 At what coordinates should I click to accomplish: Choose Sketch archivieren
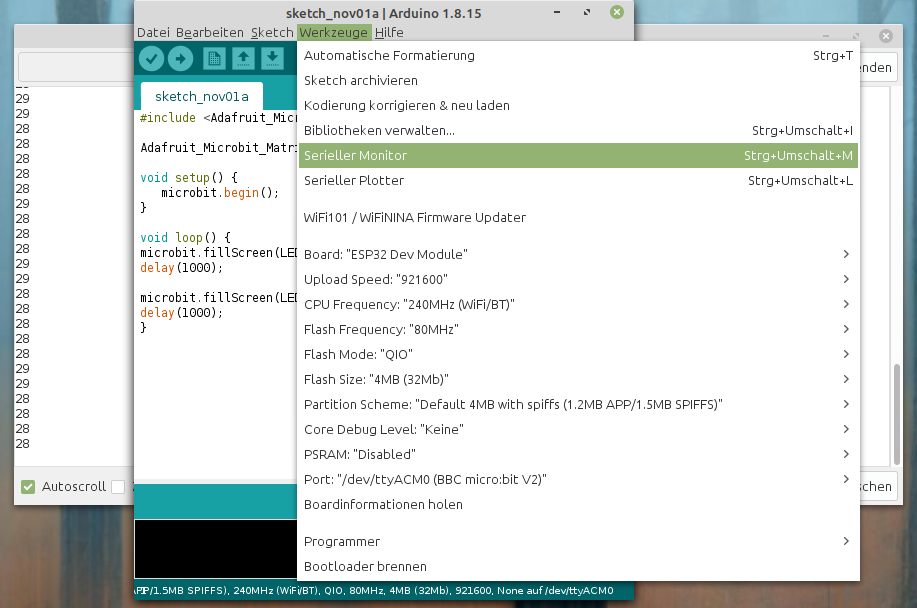[577, 81]
